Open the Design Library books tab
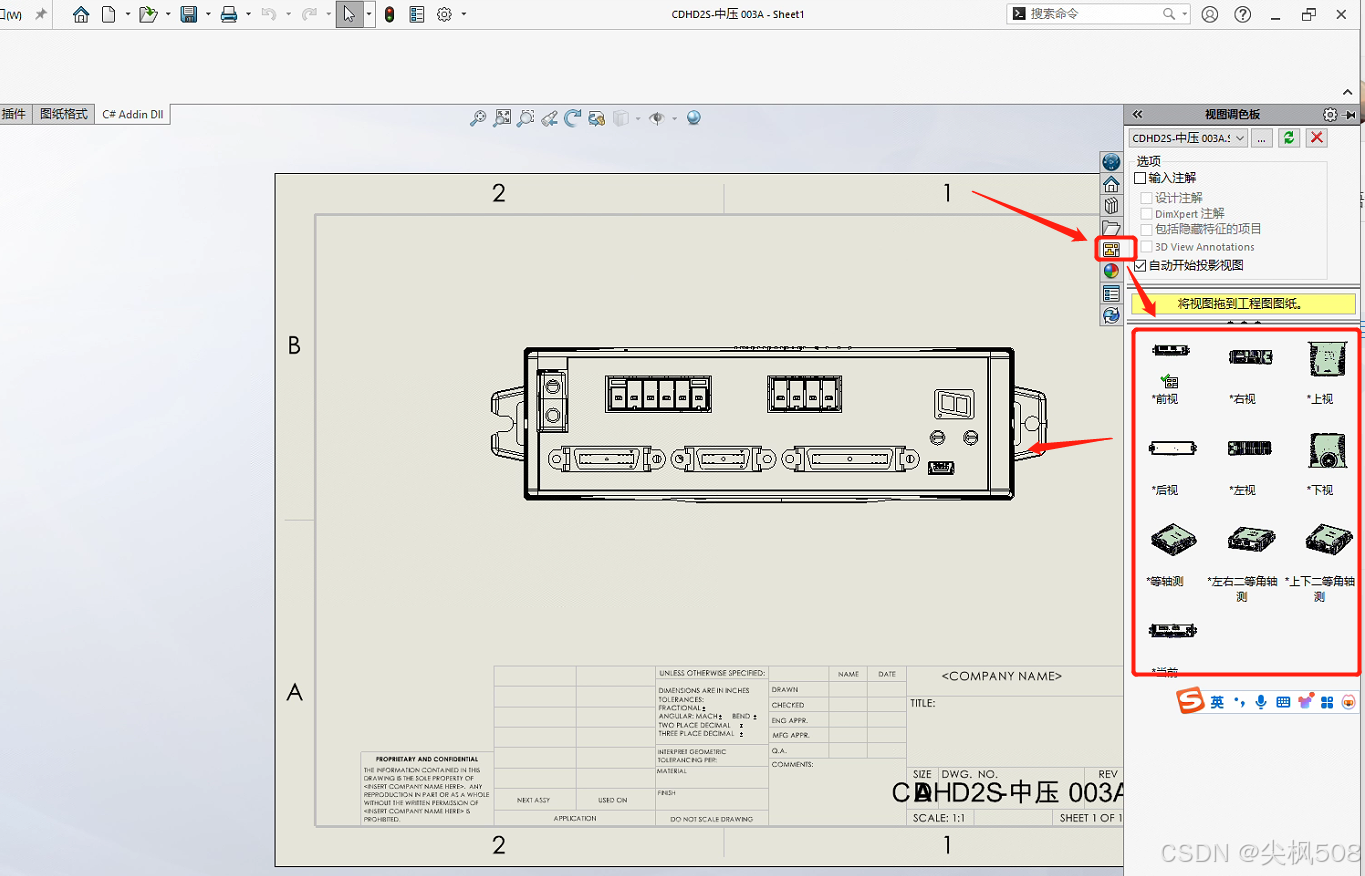This screenshot has height=876, width=1365. (1111, 206)
